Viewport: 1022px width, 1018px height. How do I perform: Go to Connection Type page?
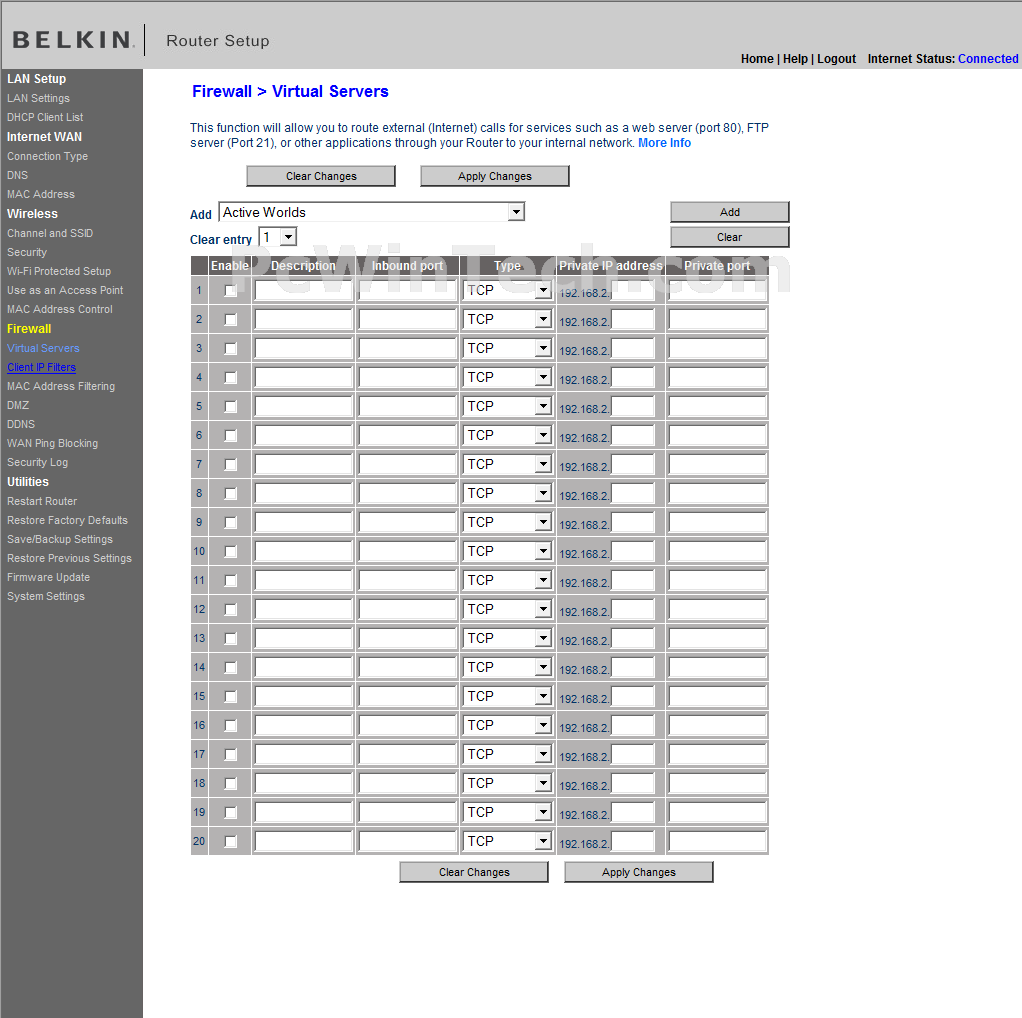coord(48,156)
